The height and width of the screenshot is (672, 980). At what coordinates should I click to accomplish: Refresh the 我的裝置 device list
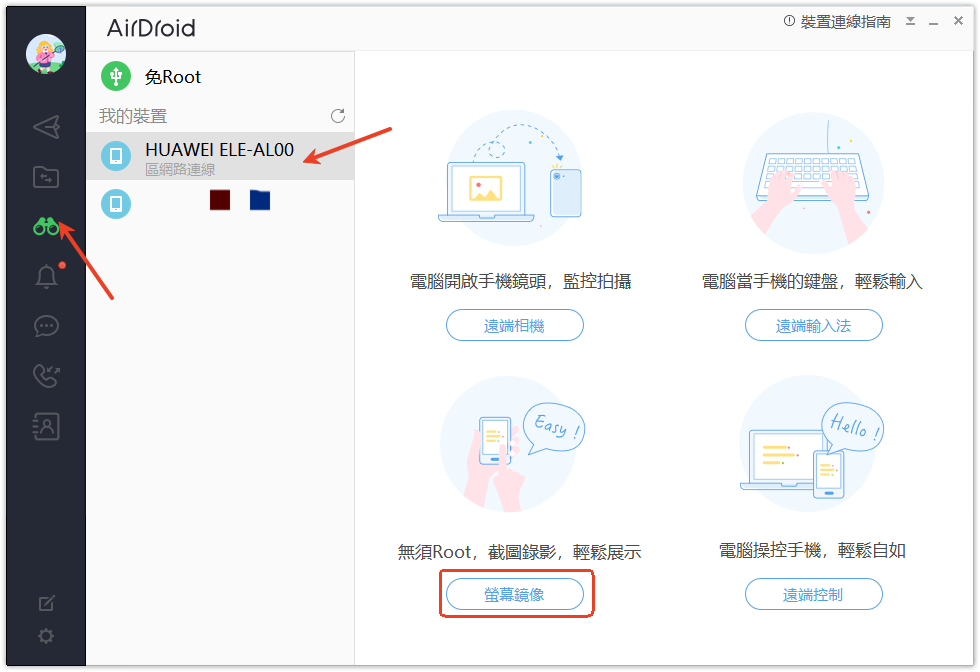(x=338, y=116)
